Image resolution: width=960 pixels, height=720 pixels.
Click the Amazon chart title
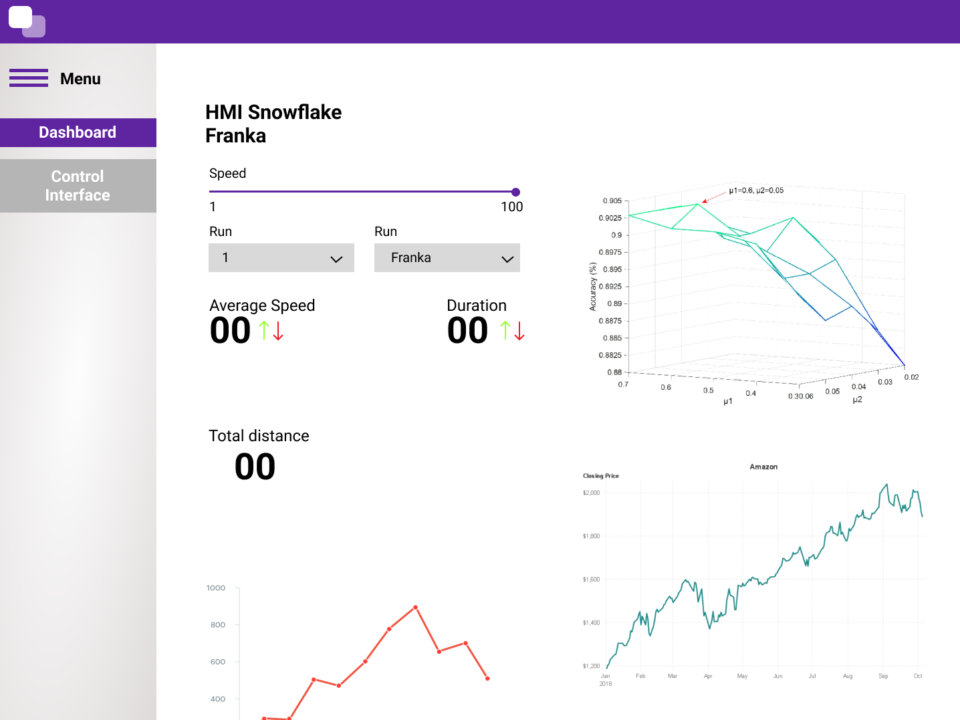[x=763, y=467]
